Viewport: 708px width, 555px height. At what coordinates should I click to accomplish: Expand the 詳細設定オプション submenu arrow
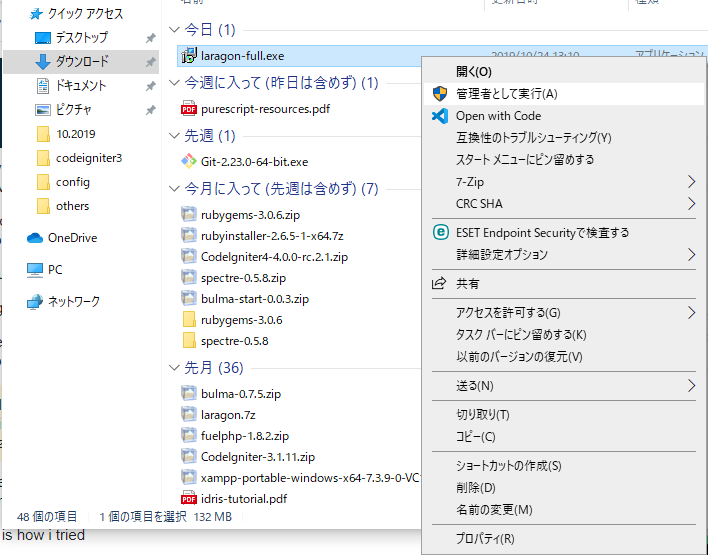(x=691, y=254)
